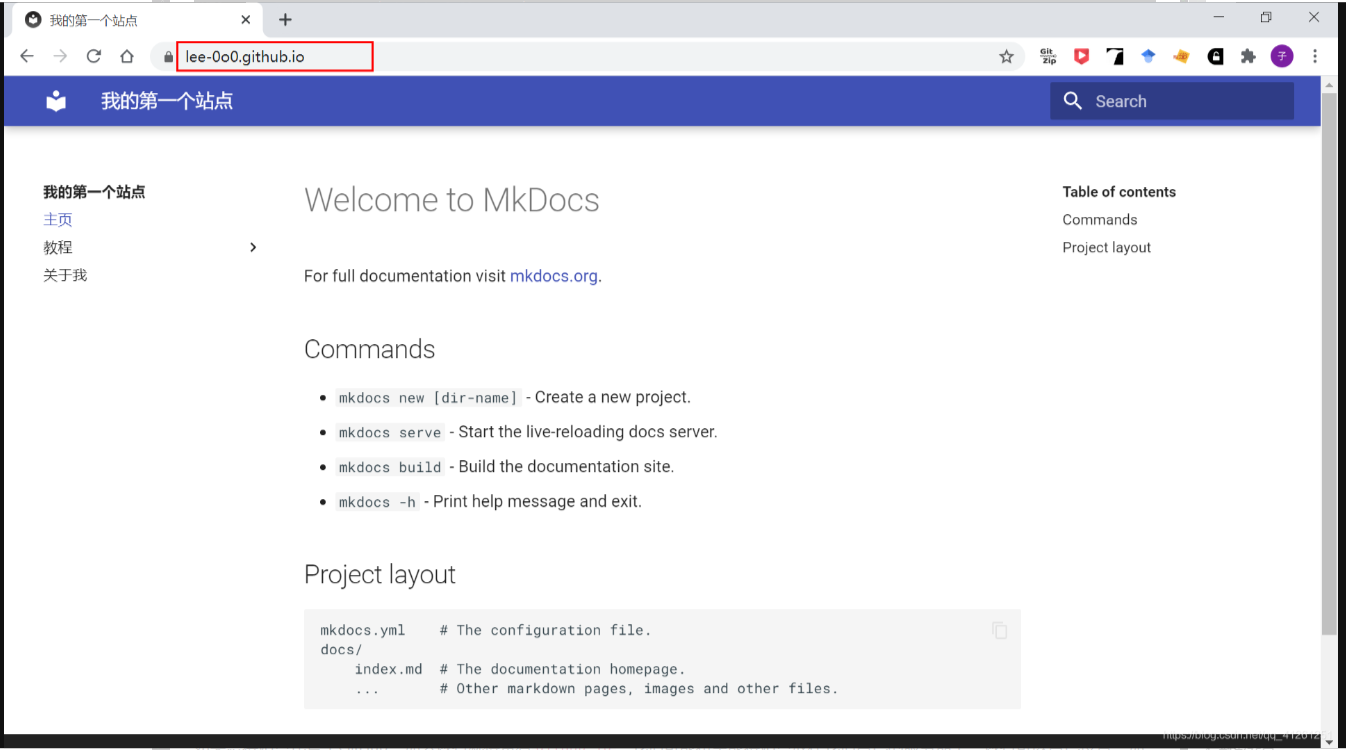Open a new tab with the plus button
Image resolution: width=1346 pixels, height=750 pixels.
click(x=285, y=19)
